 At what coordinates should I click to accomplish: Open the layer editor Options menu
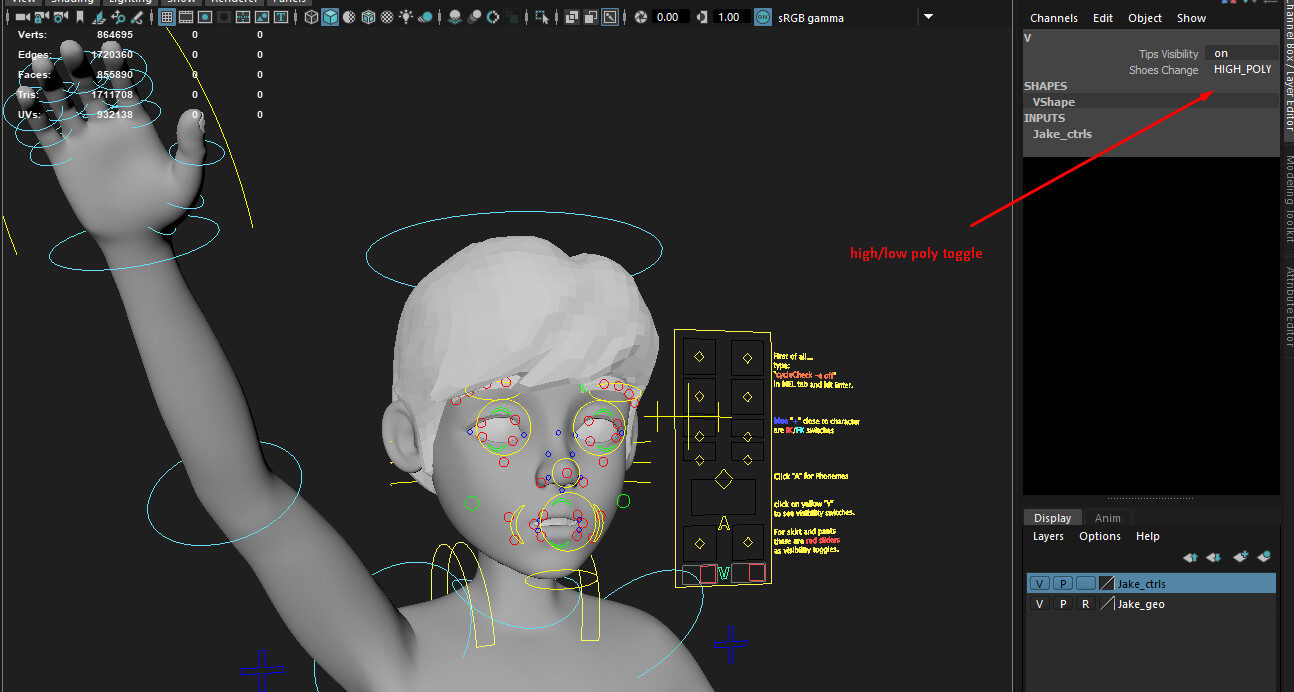coord(1100,536)
